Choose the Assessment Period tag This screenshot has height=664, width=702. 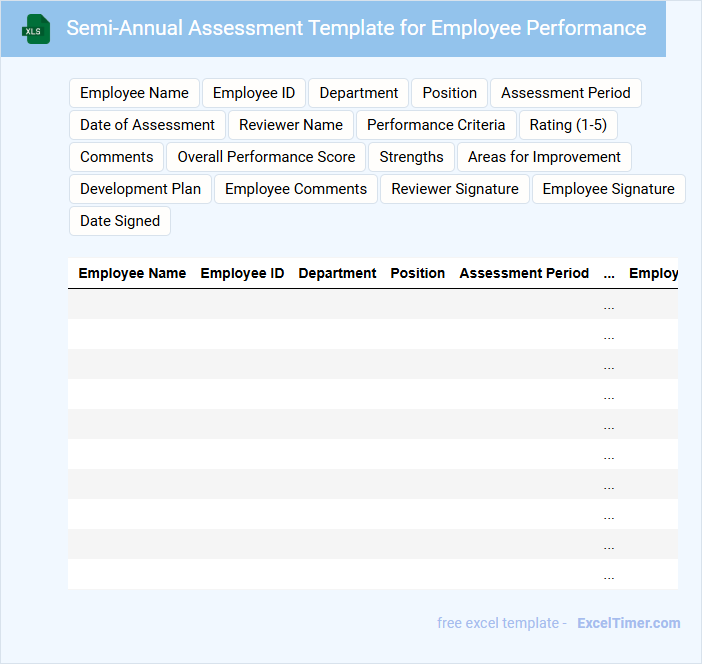click(566, 93)
